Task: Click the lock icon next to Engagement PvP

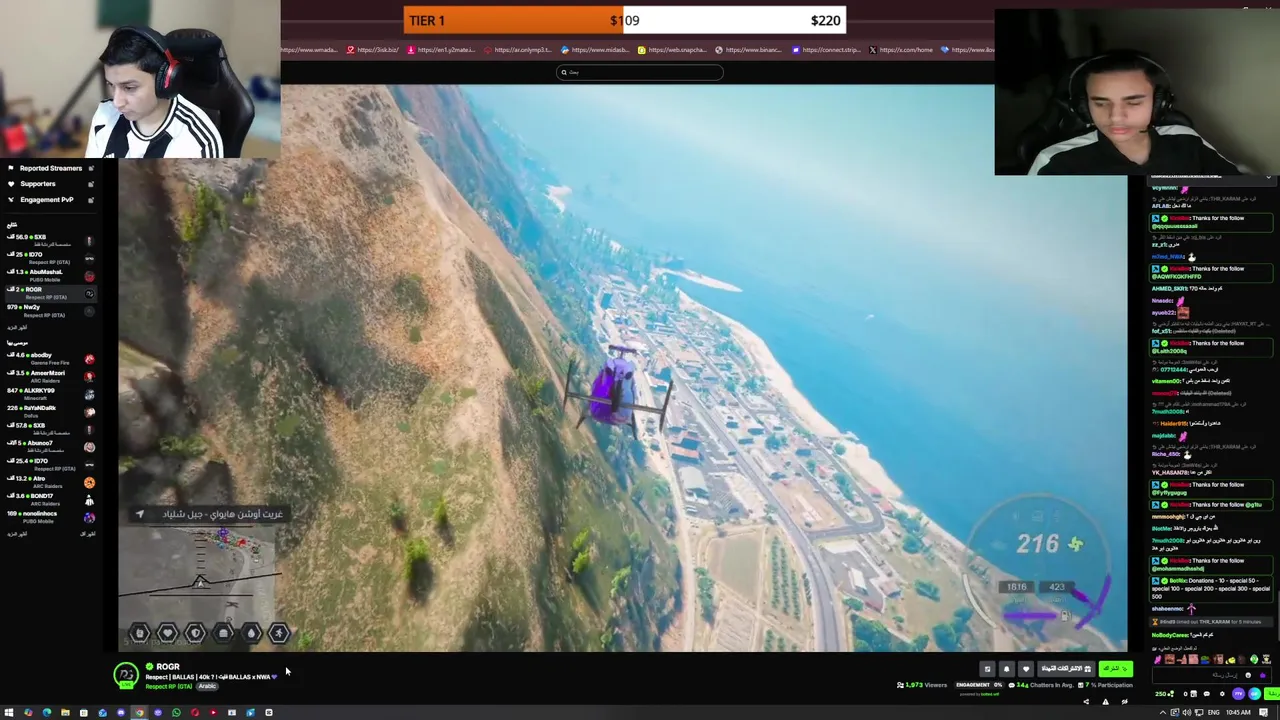Action: [x=91, y=200]
